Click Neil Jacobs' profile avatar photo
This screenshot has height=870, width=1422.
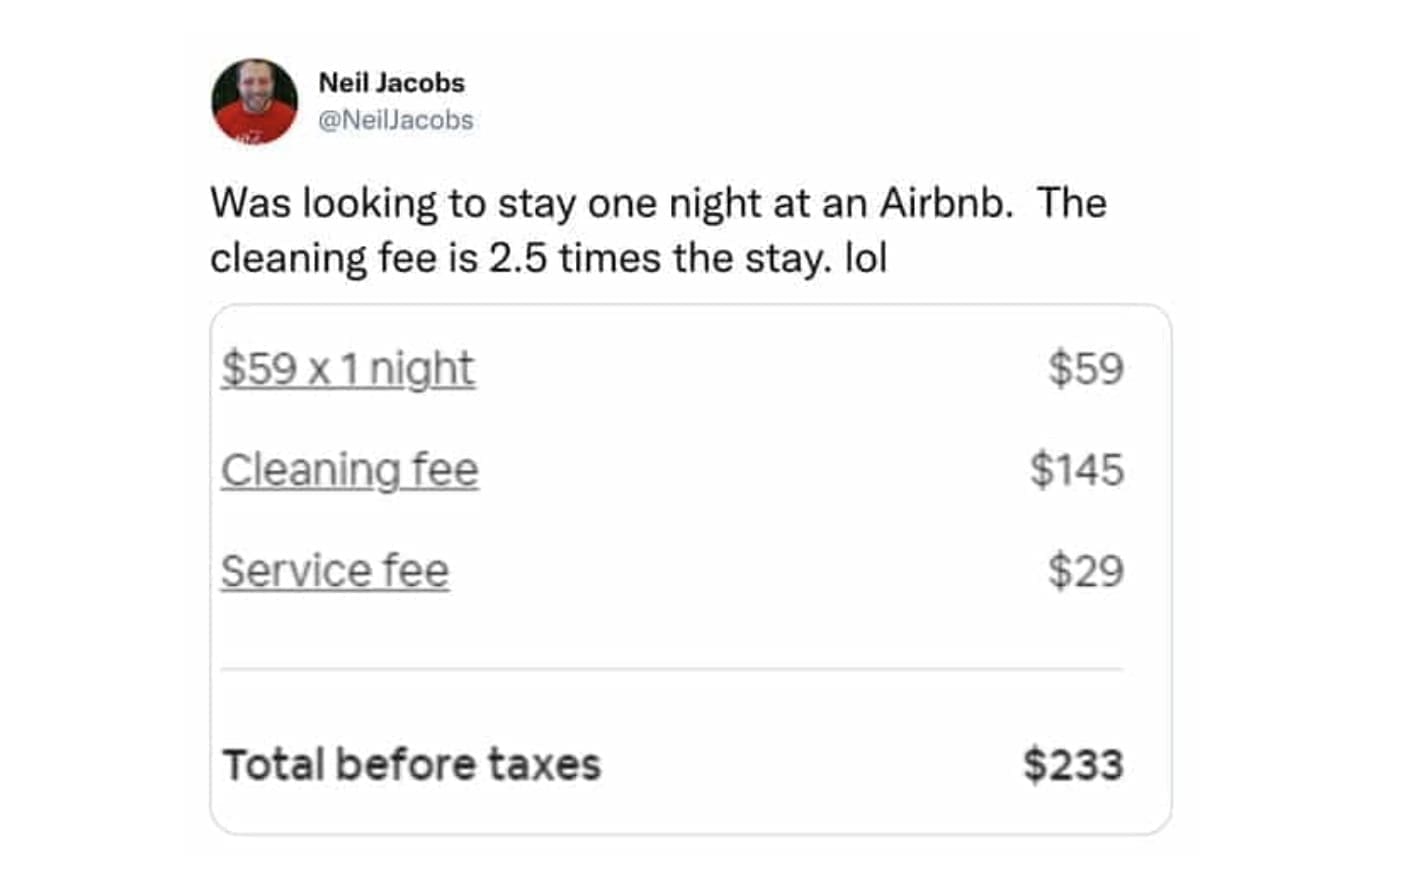(x=254, y=101)
